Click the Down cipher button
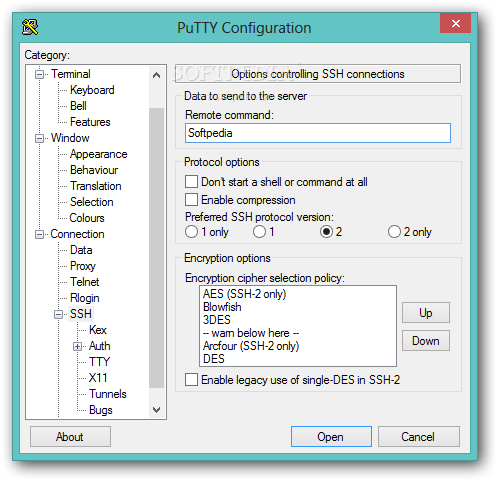498x481 pixels. point(426,341)
